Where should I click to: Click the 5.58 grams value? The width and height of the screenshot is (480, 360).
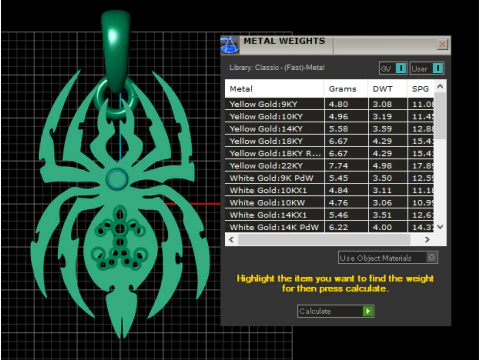[338, 129]
